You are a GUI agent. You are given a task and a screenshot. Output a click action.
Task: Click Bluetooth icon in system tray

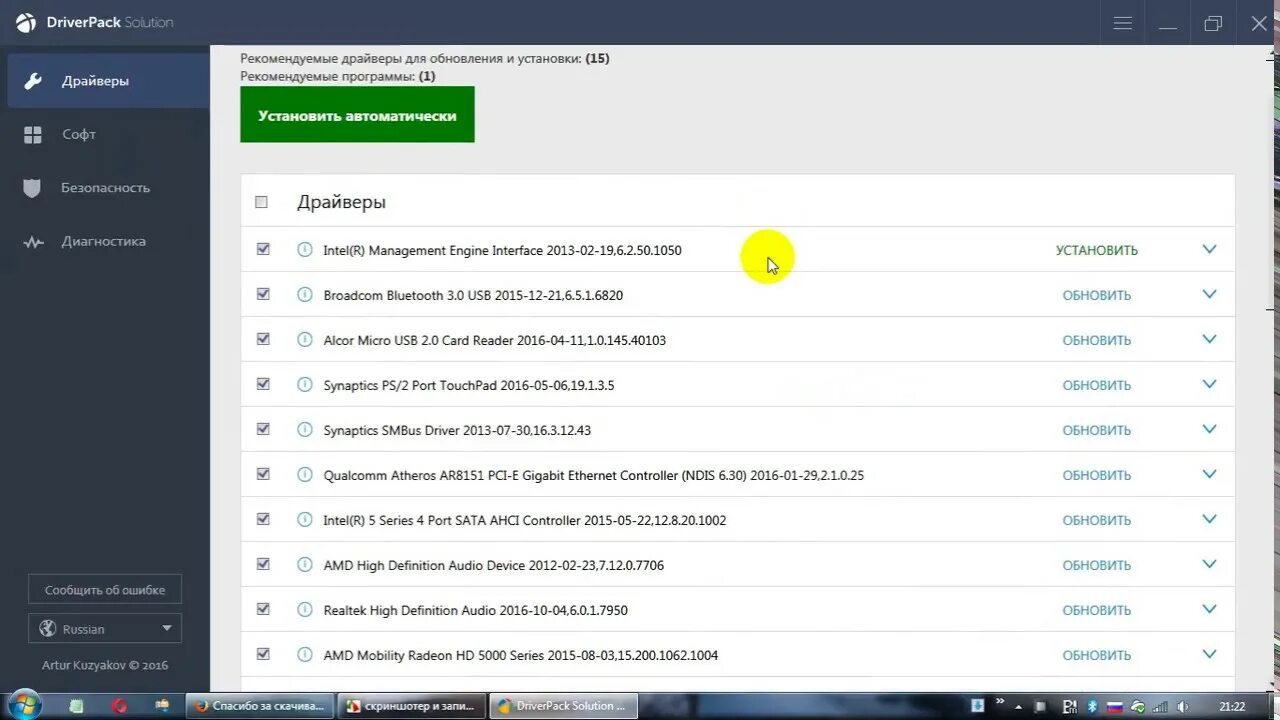coord(1093,706)
